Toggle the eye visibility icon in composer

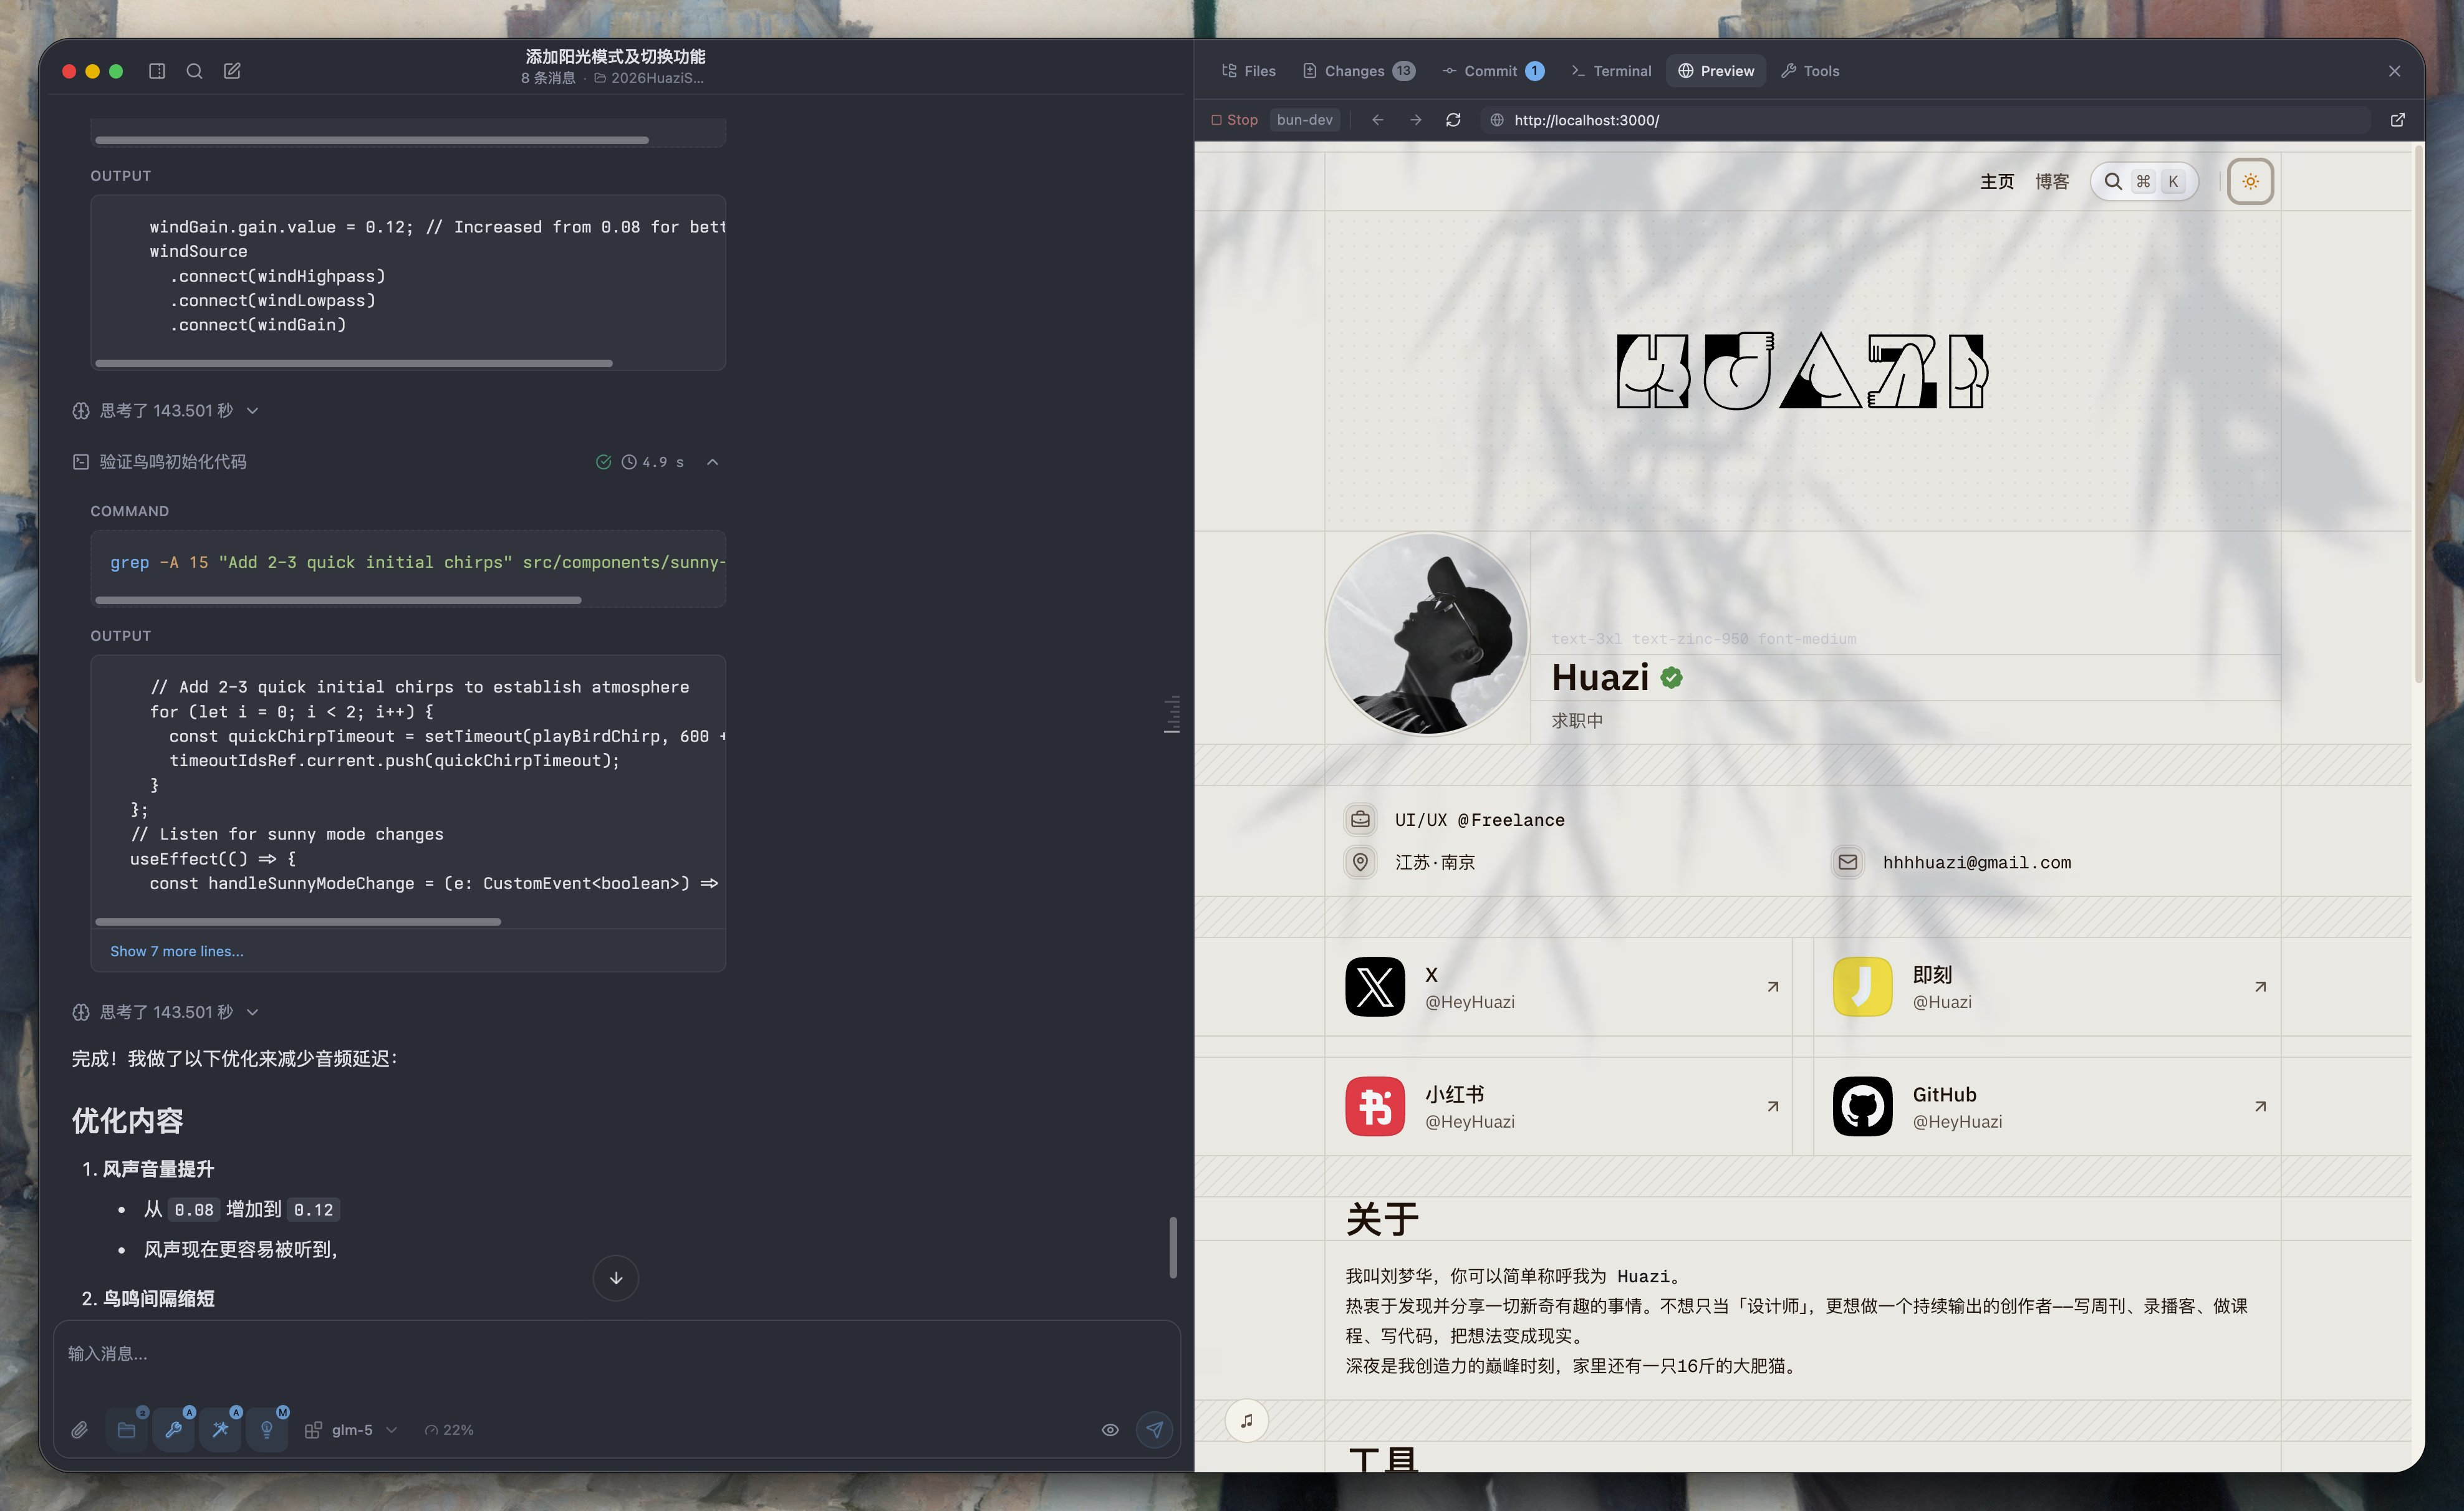(x=1110, y=1430)
